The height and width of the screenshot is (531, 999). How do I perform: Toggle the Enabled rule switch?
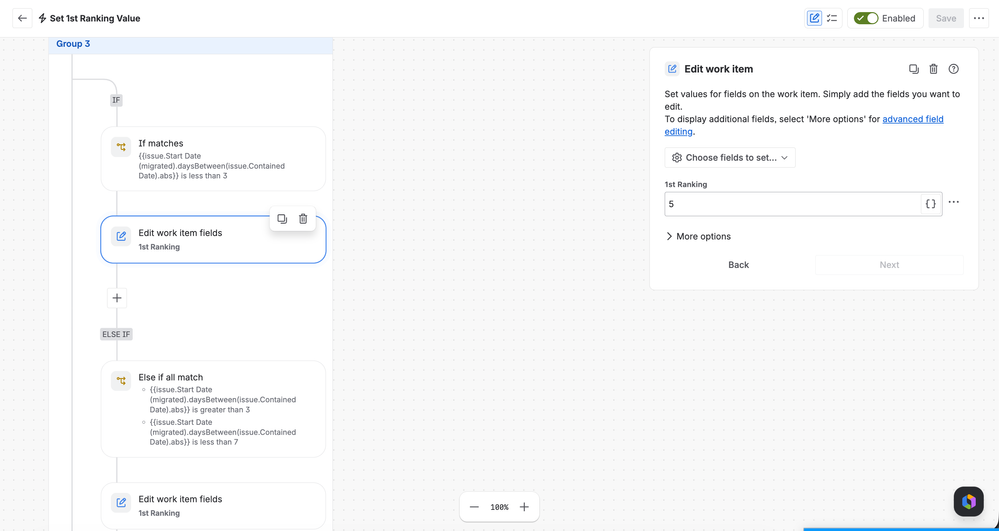(x=866, y=18)
